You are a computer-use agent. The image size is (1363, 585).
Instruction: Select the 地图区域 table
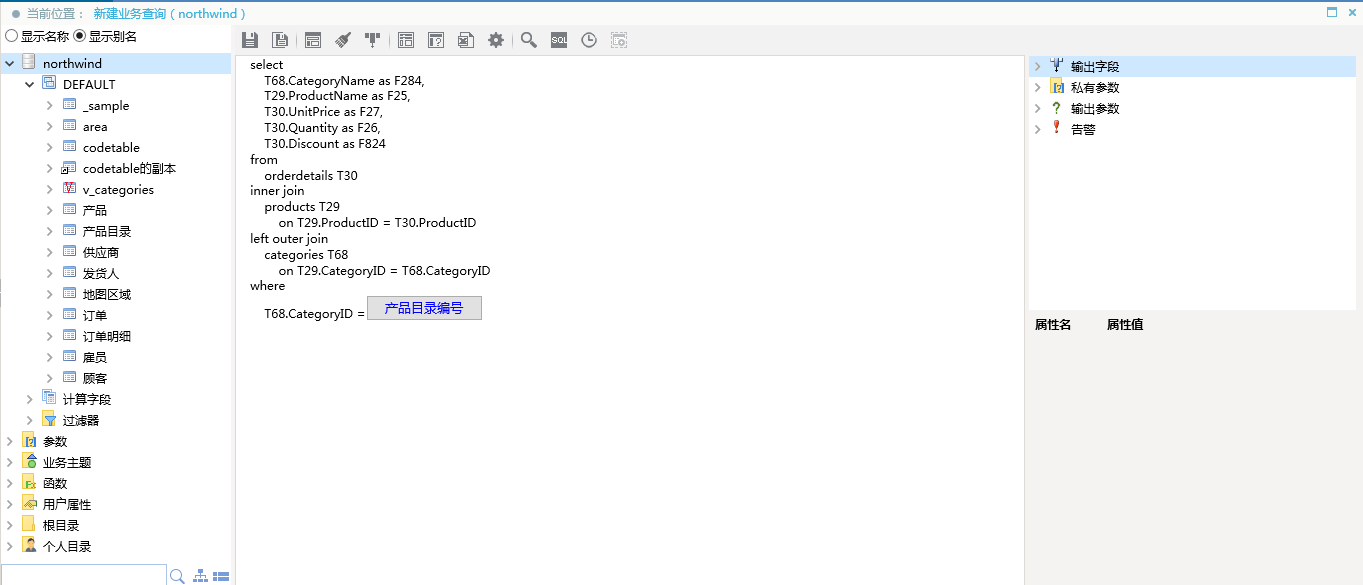107,294
